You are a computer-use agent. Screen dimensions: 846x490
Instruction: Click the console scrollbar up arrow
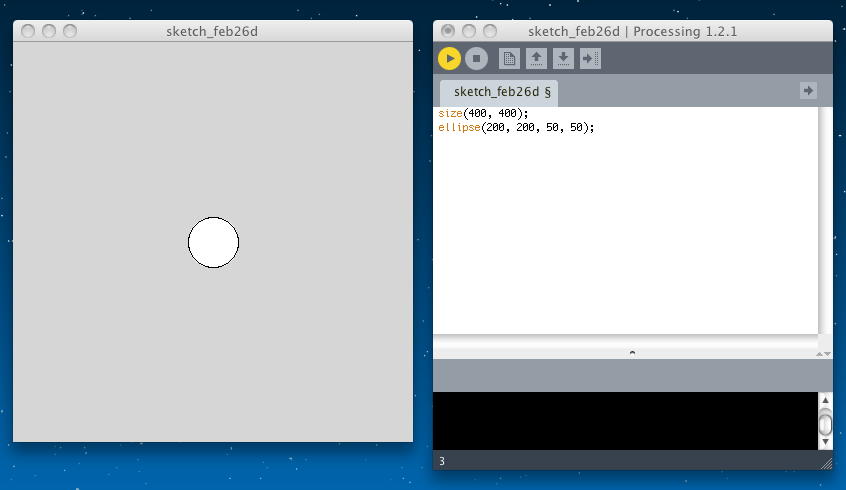(x=825, y=400)
